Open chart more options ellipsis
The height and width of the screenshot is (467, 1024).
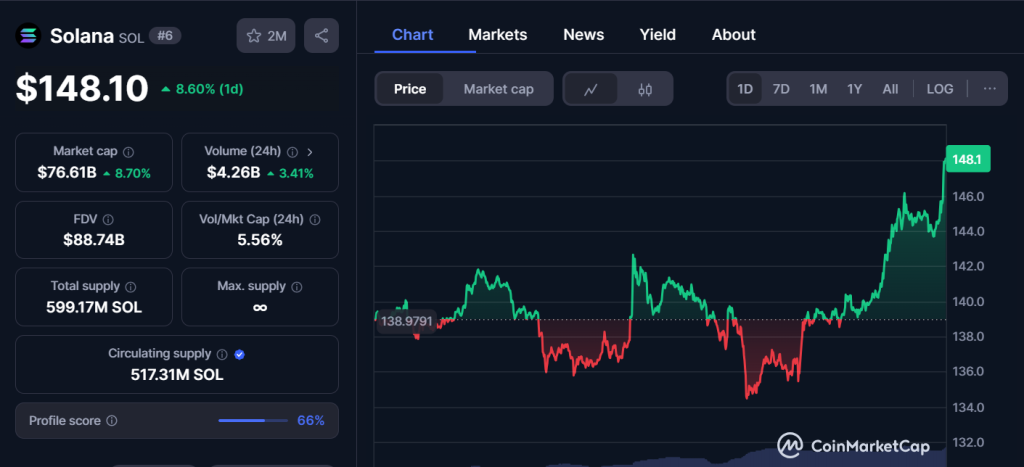point(990,89)
